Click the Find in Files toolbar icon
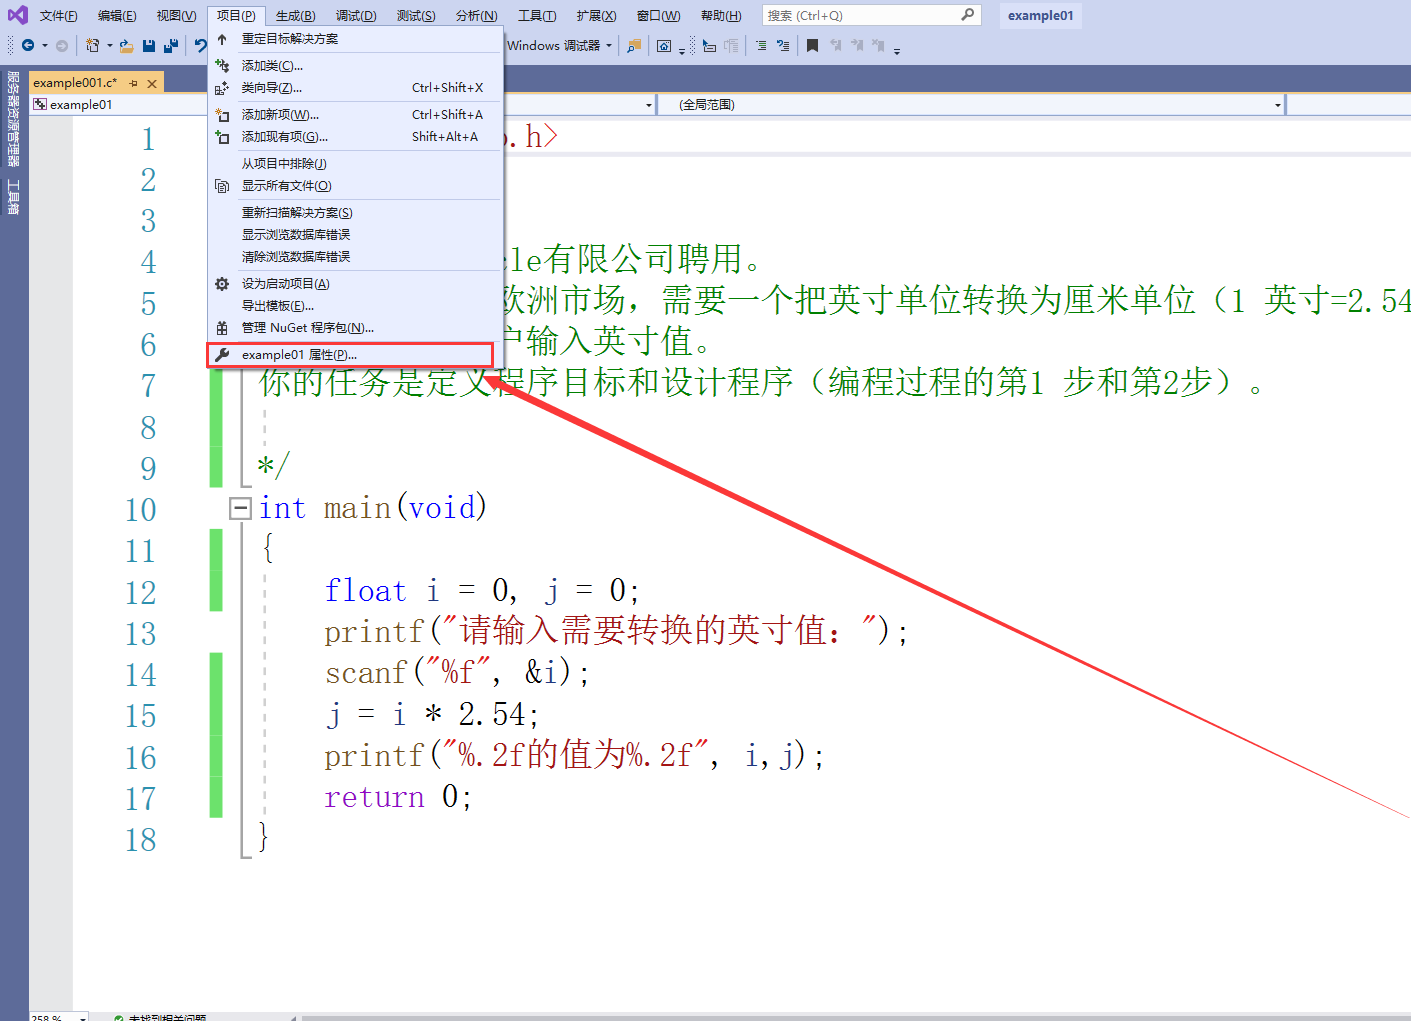The height and width of the screenshot is (1021, 1411). click(x=634, y=46)
